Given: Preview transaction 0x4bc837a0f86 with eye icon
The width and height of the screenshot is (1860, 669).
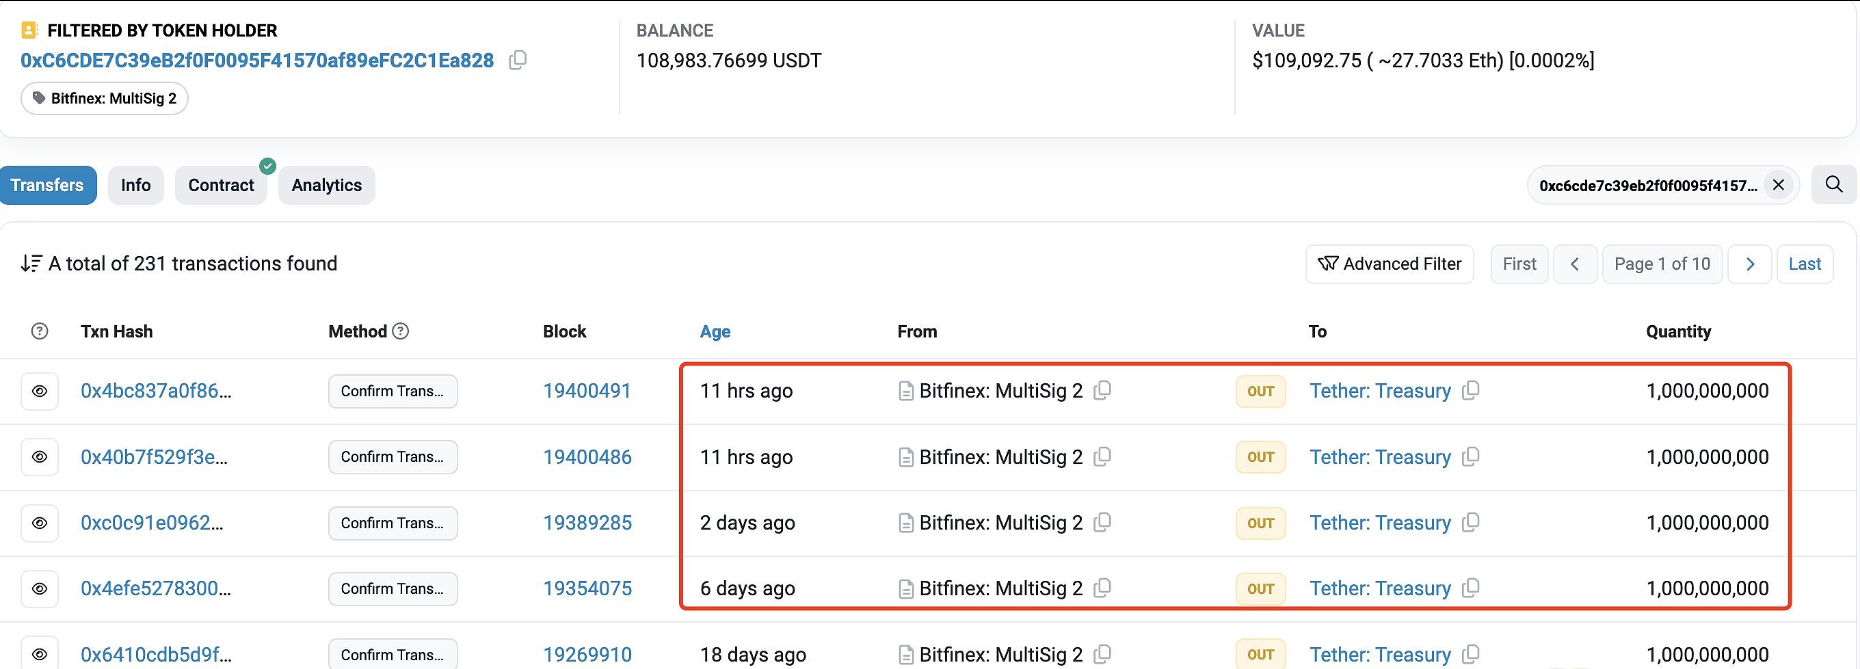Looking at the screenshot, I should 40,391.
